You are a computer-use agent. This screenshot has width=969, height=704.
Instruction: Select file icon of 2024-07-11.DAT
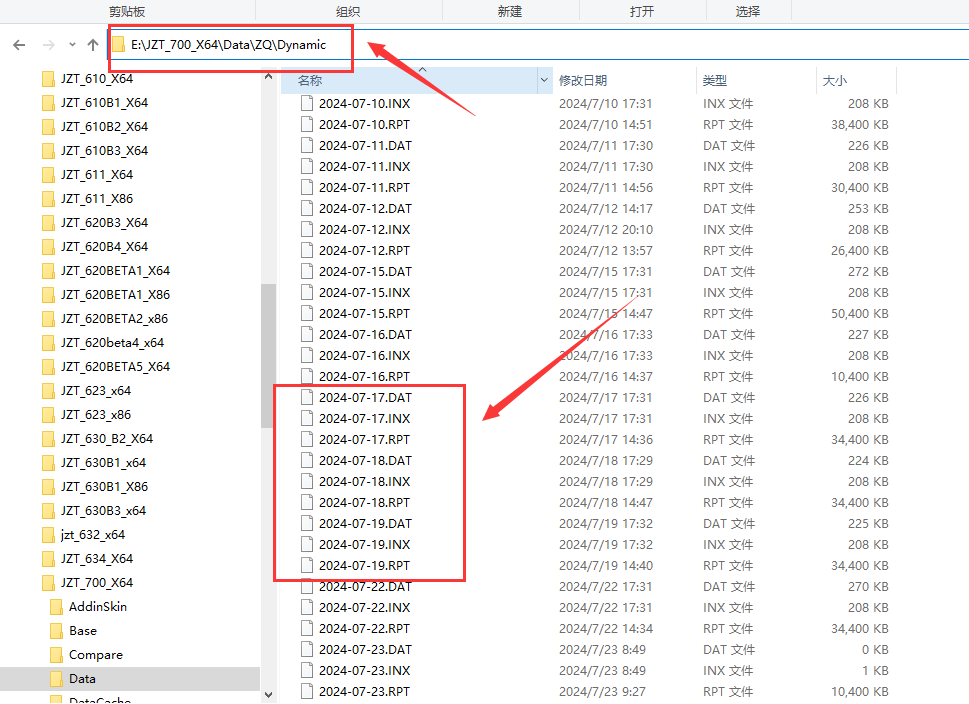pos(307,145)
